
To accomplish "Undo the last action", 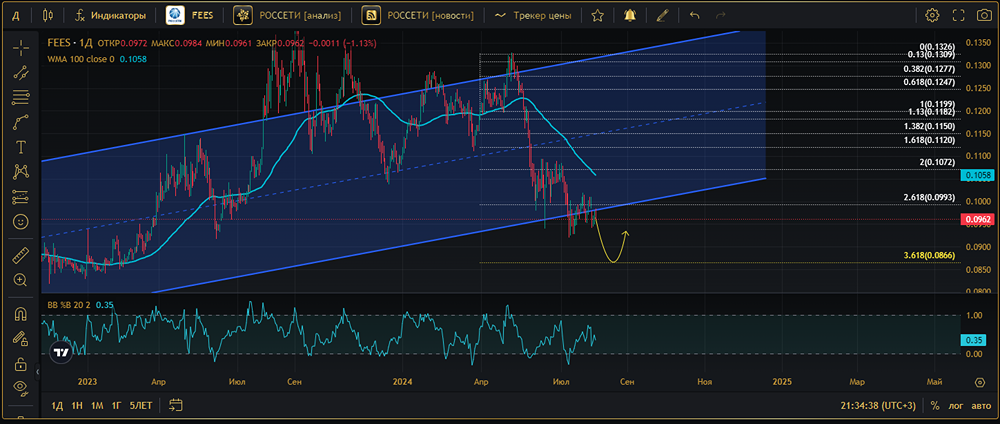I will pyautogui.click(x=695, y=15).
